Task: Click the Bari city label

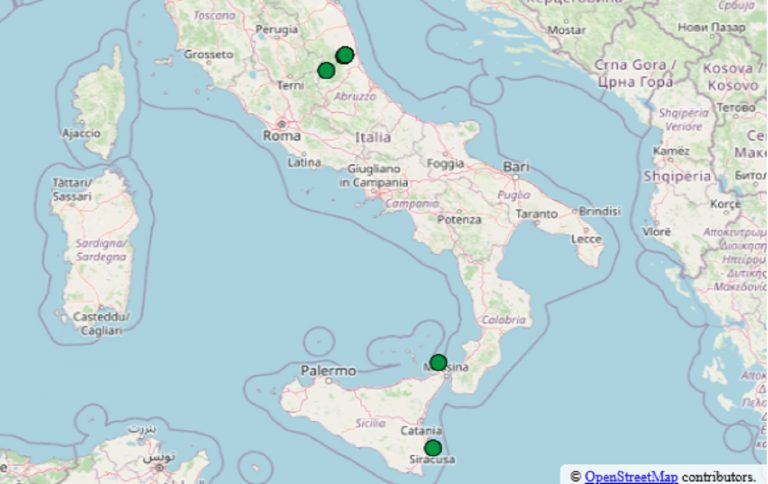Action: tap(516, 165)
